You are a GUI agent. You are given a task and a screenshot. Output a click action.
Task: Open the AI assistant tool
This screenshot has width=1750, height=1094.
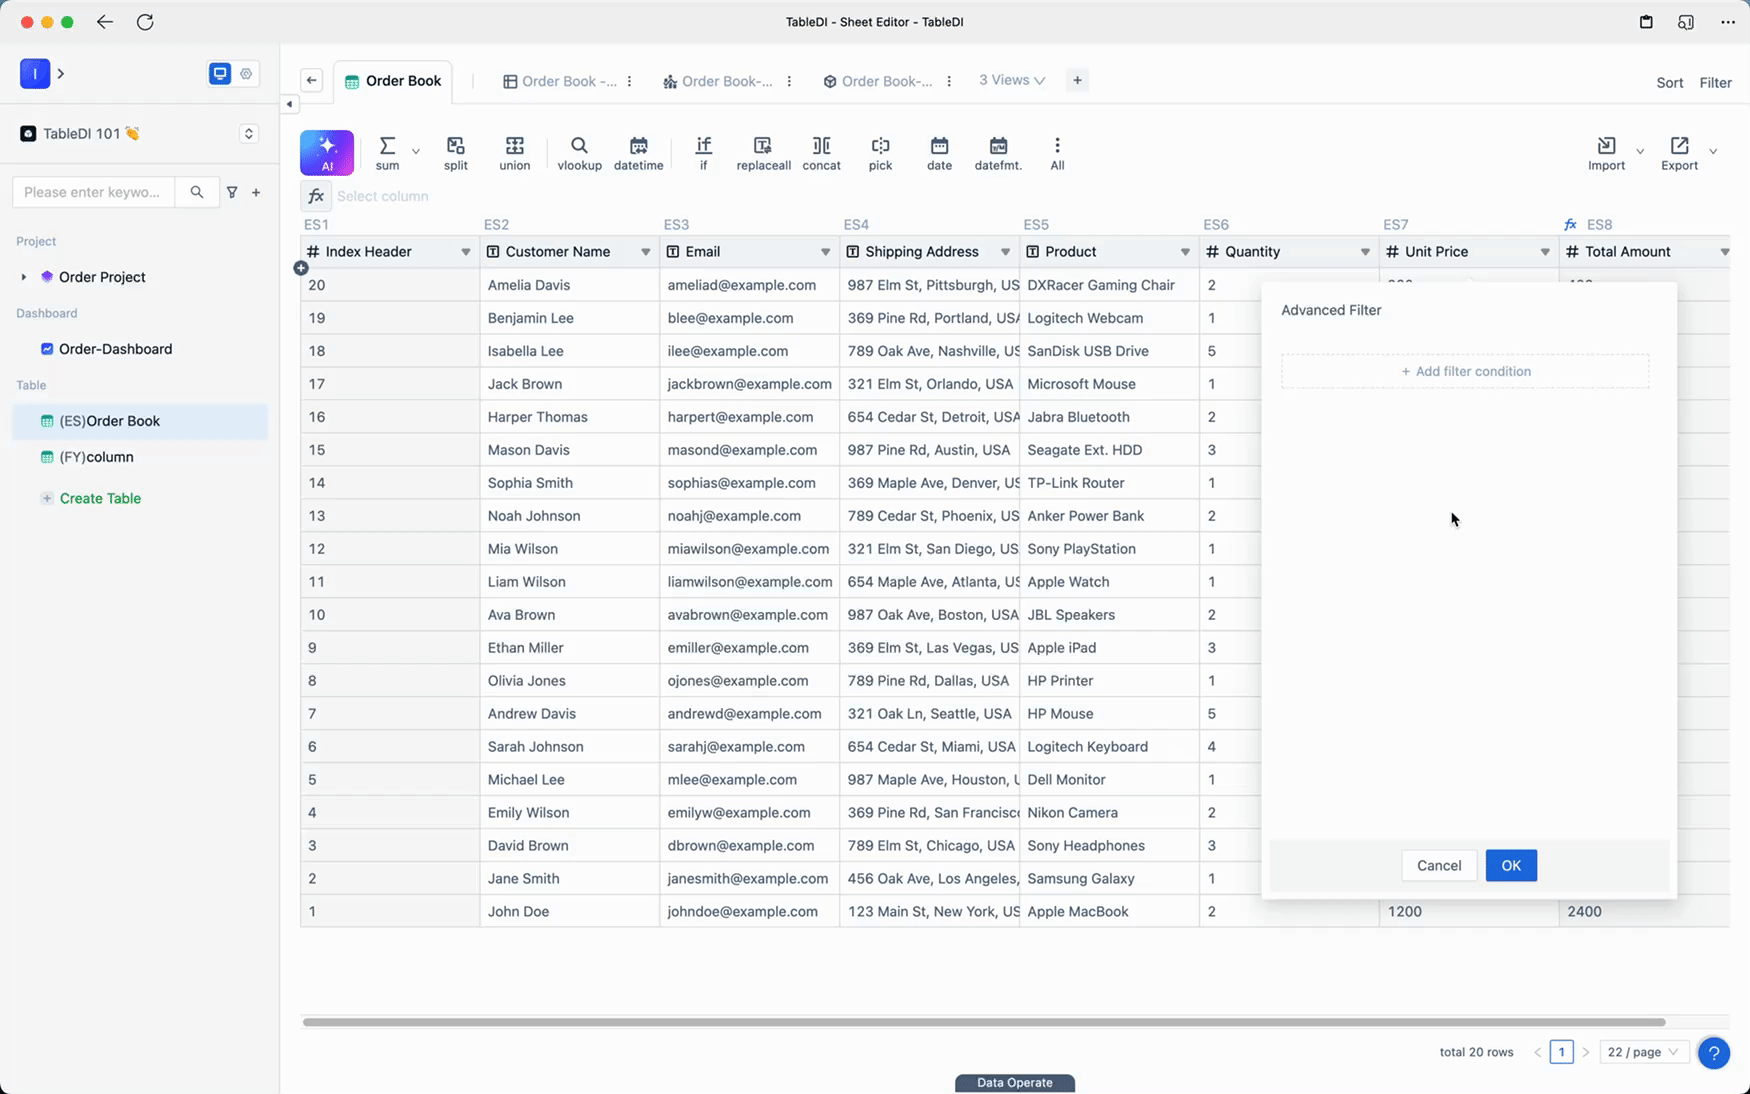(x=327, y=153)
